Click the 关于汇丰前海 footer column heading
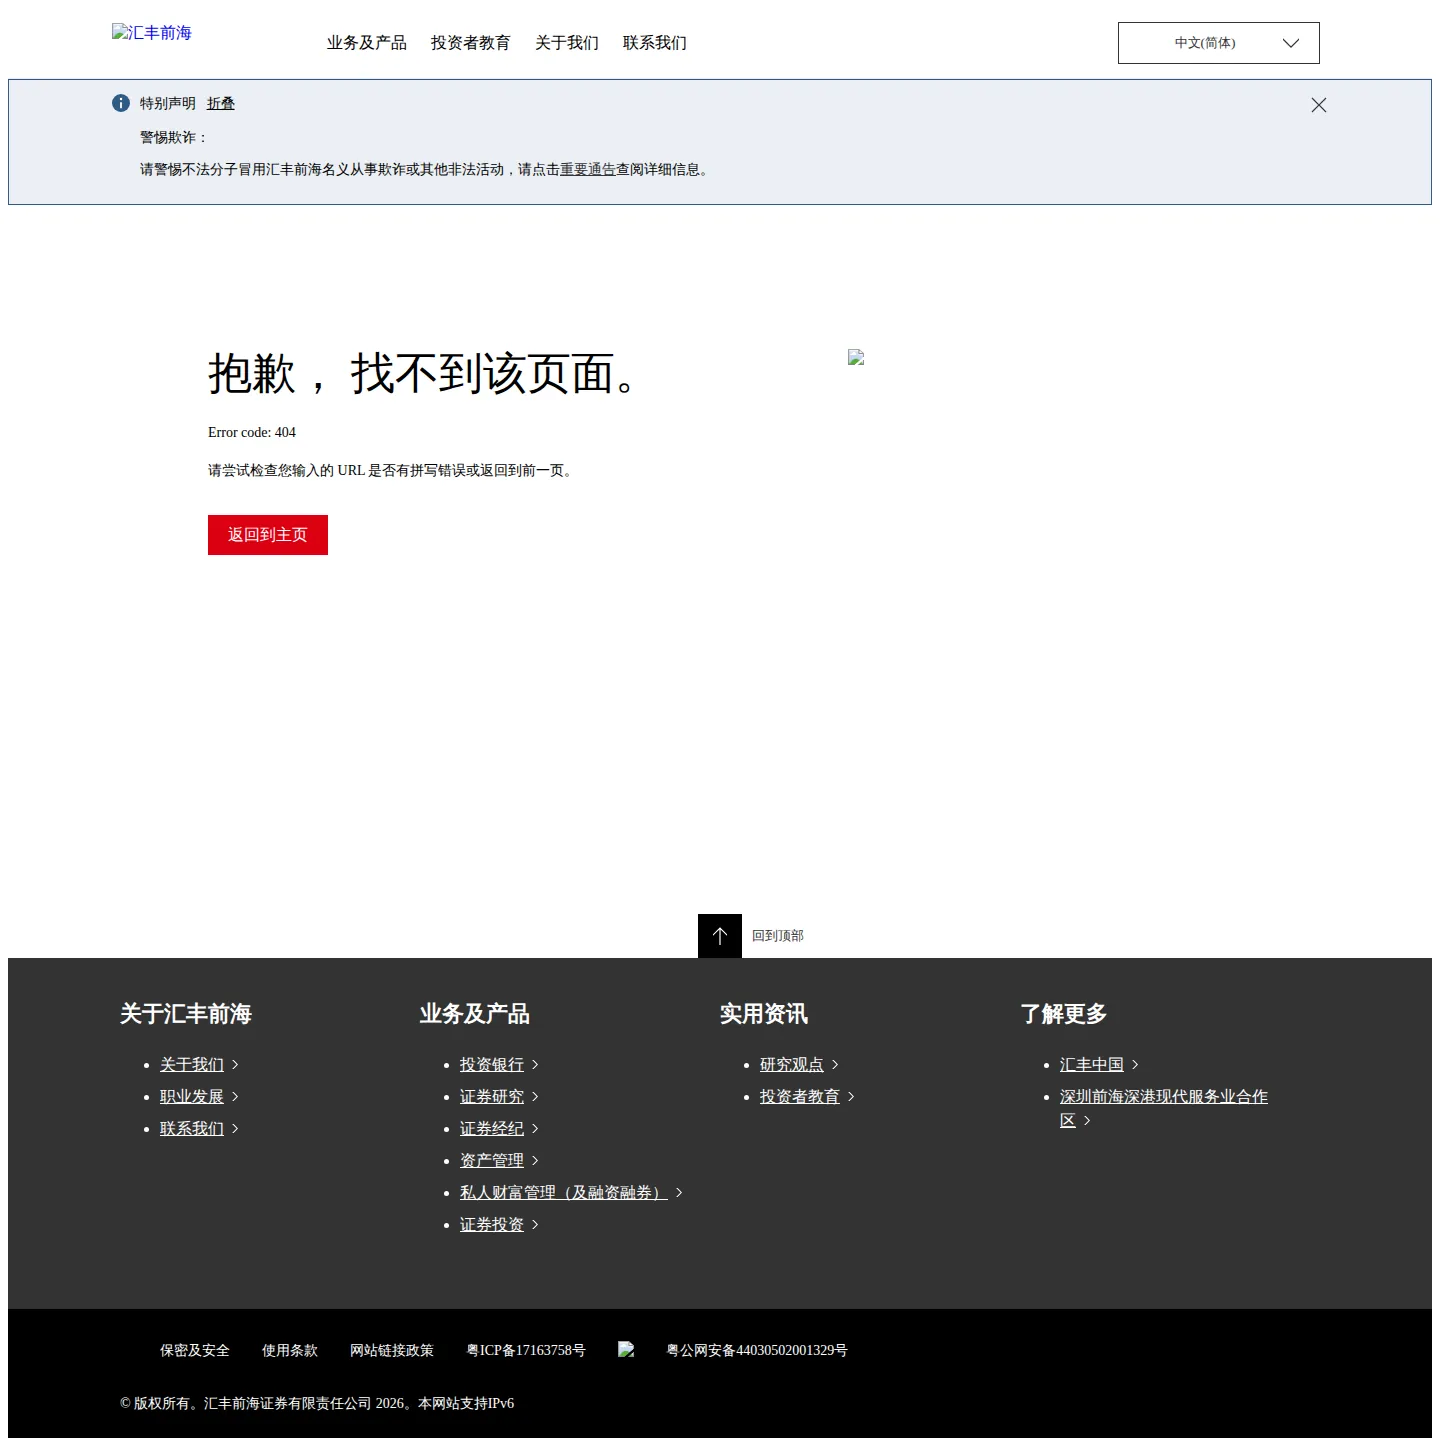This screenshot has width=1440, height=1446. (x=186, y=1014)
